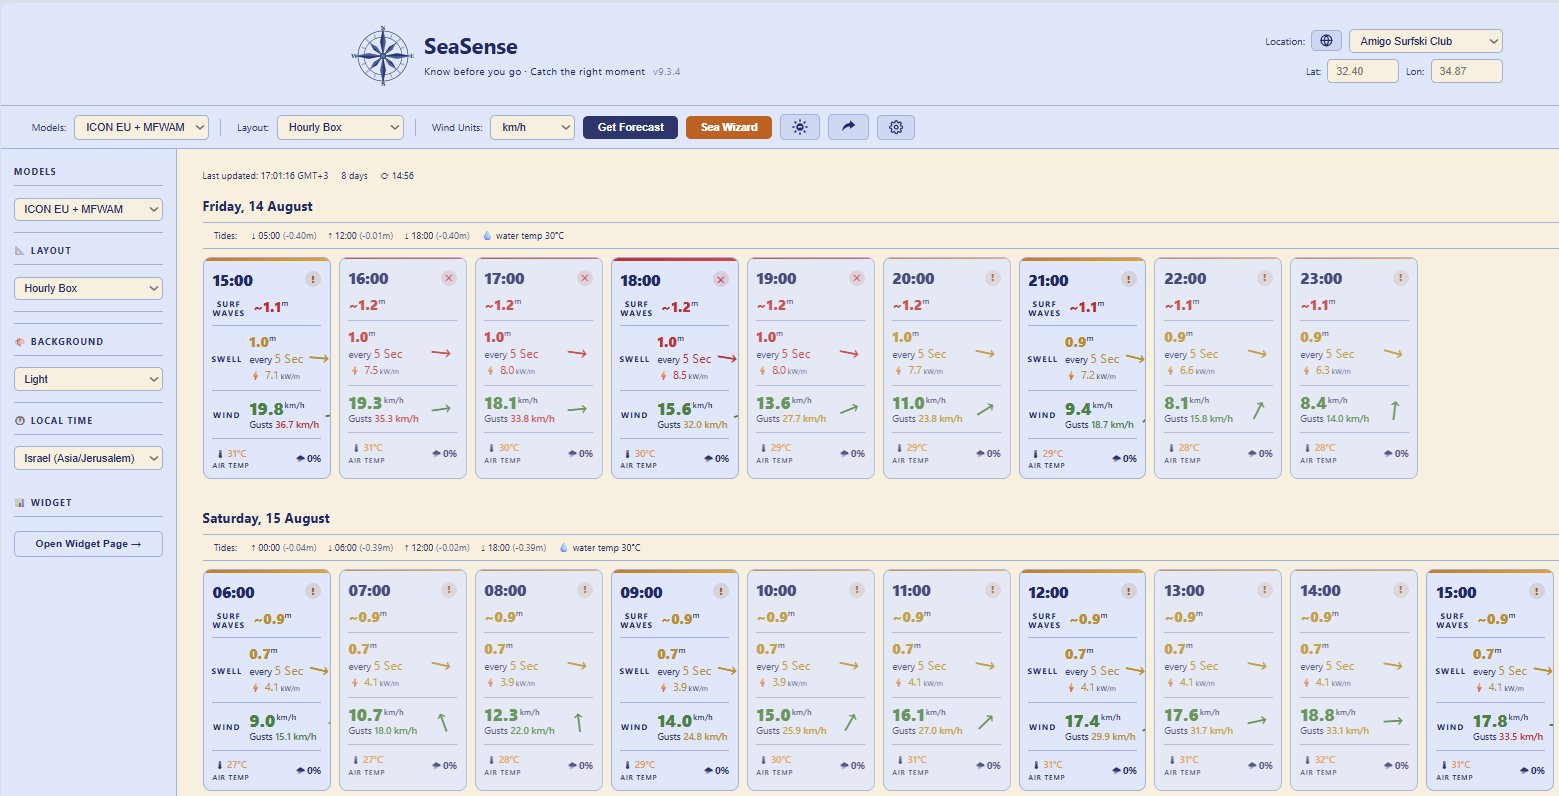1559x796 pixels.
Task: Click the warning icon on Friday 15:00 card
Action: (313, 280)
